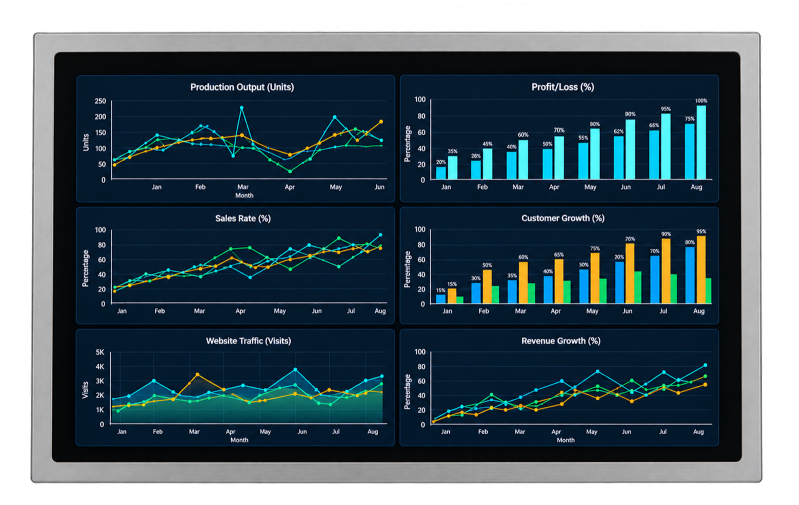
Task: Click 'May' on the Customer Growth x-axis
Action: pos(592,311)
